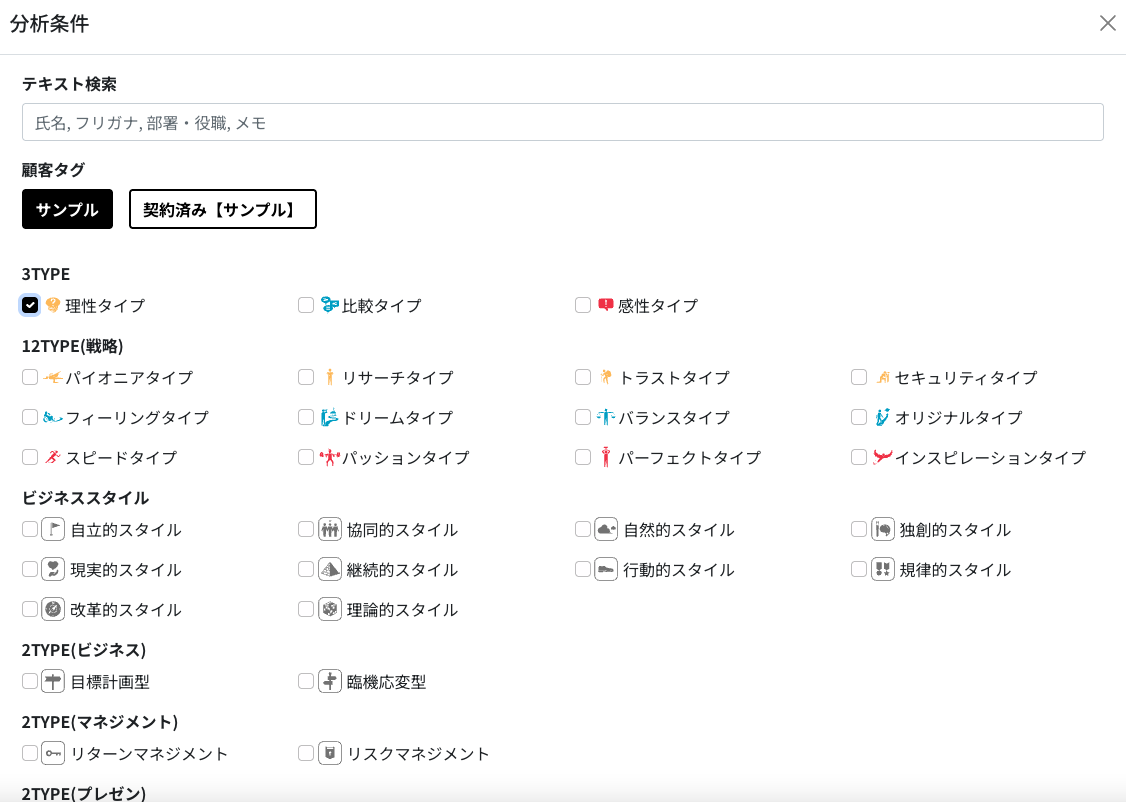Click the リスクマネジメント shield icon
The width and height of the screenshot is (1126, 802).
click(x=330, y=753)
